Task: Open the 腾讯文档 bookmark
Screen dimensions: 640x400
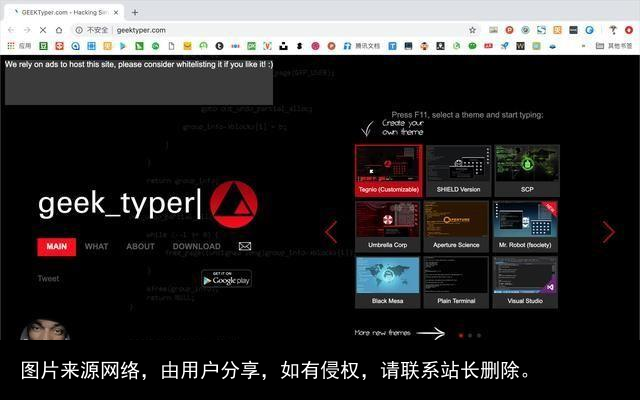Action: [362, 46]
